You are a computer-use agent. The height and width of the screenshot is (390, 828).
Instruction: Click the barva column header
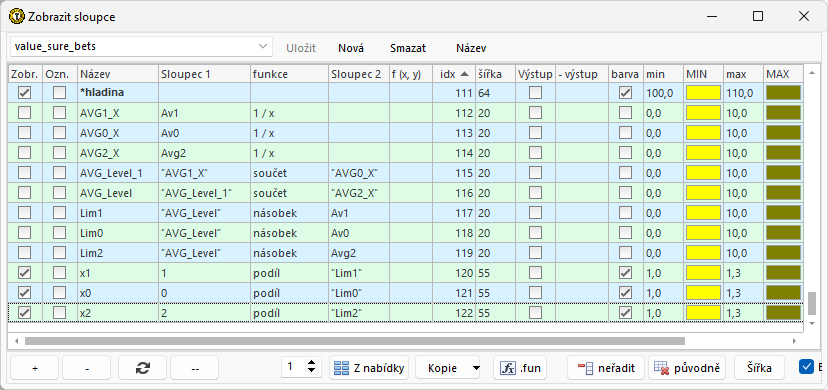[625, 74]
